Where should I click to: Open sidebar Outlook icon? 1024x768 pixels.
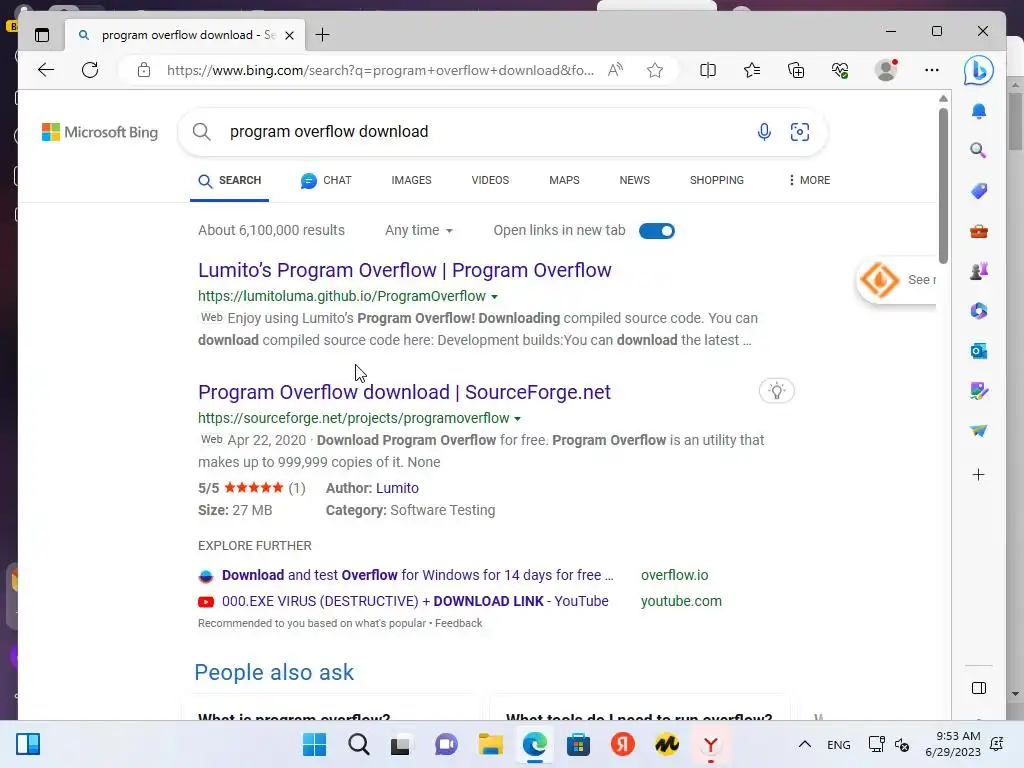978,351
